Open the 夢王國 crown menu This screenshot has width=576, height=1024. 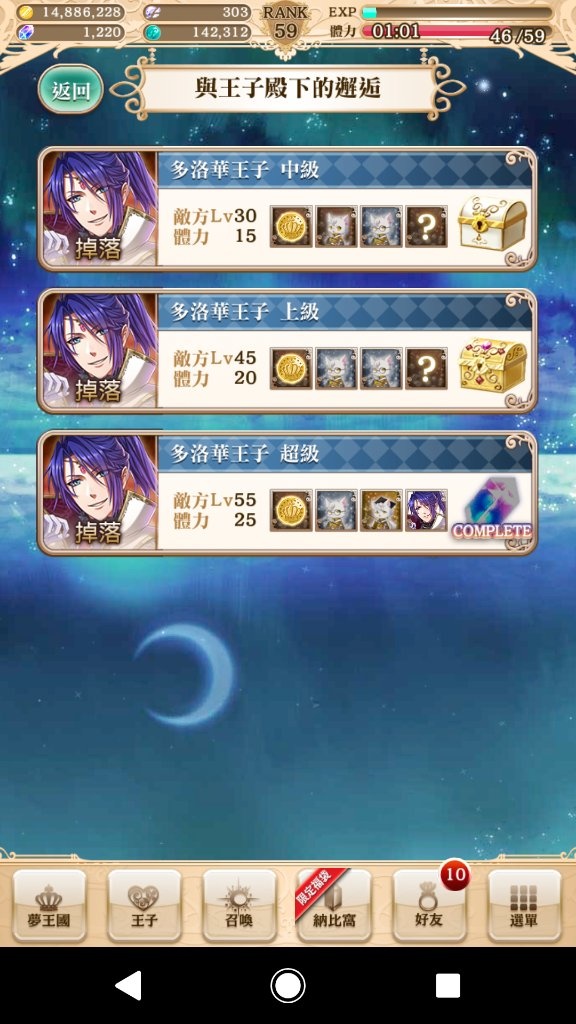point(49,904)
